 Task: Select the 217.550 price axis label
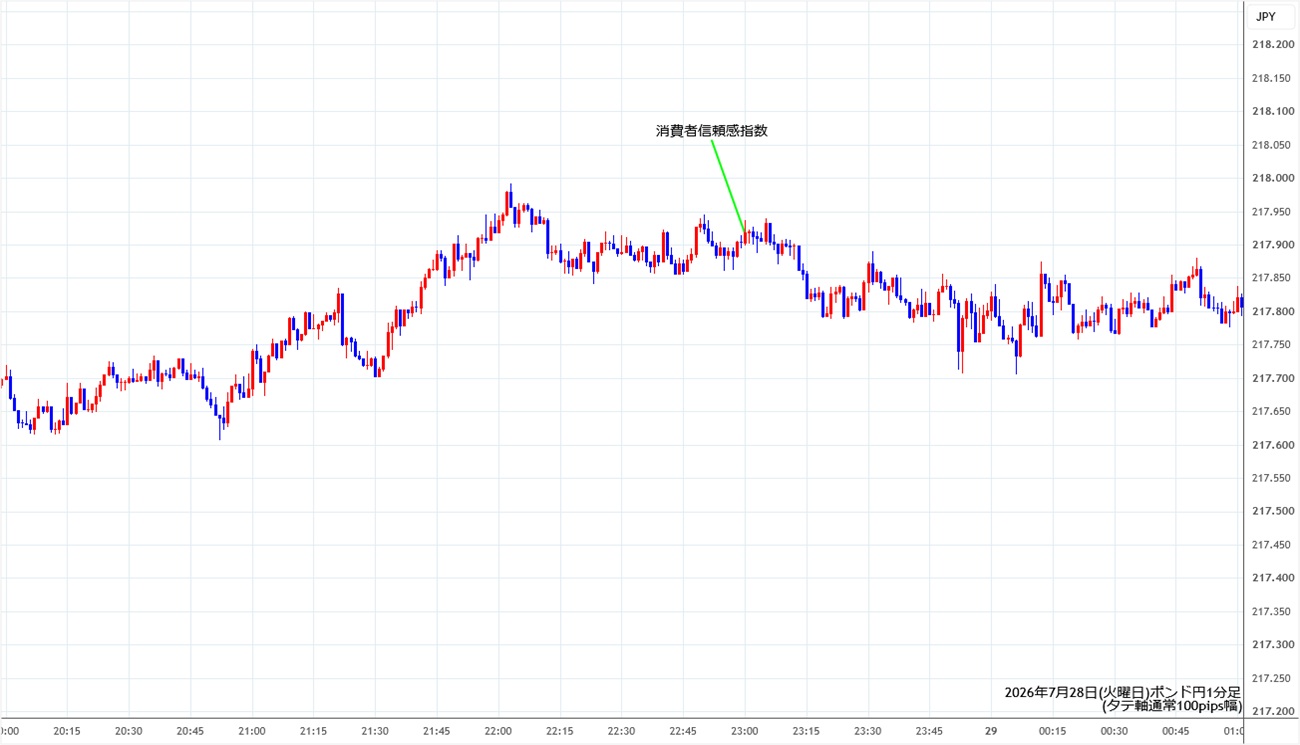coord(1270,478)
